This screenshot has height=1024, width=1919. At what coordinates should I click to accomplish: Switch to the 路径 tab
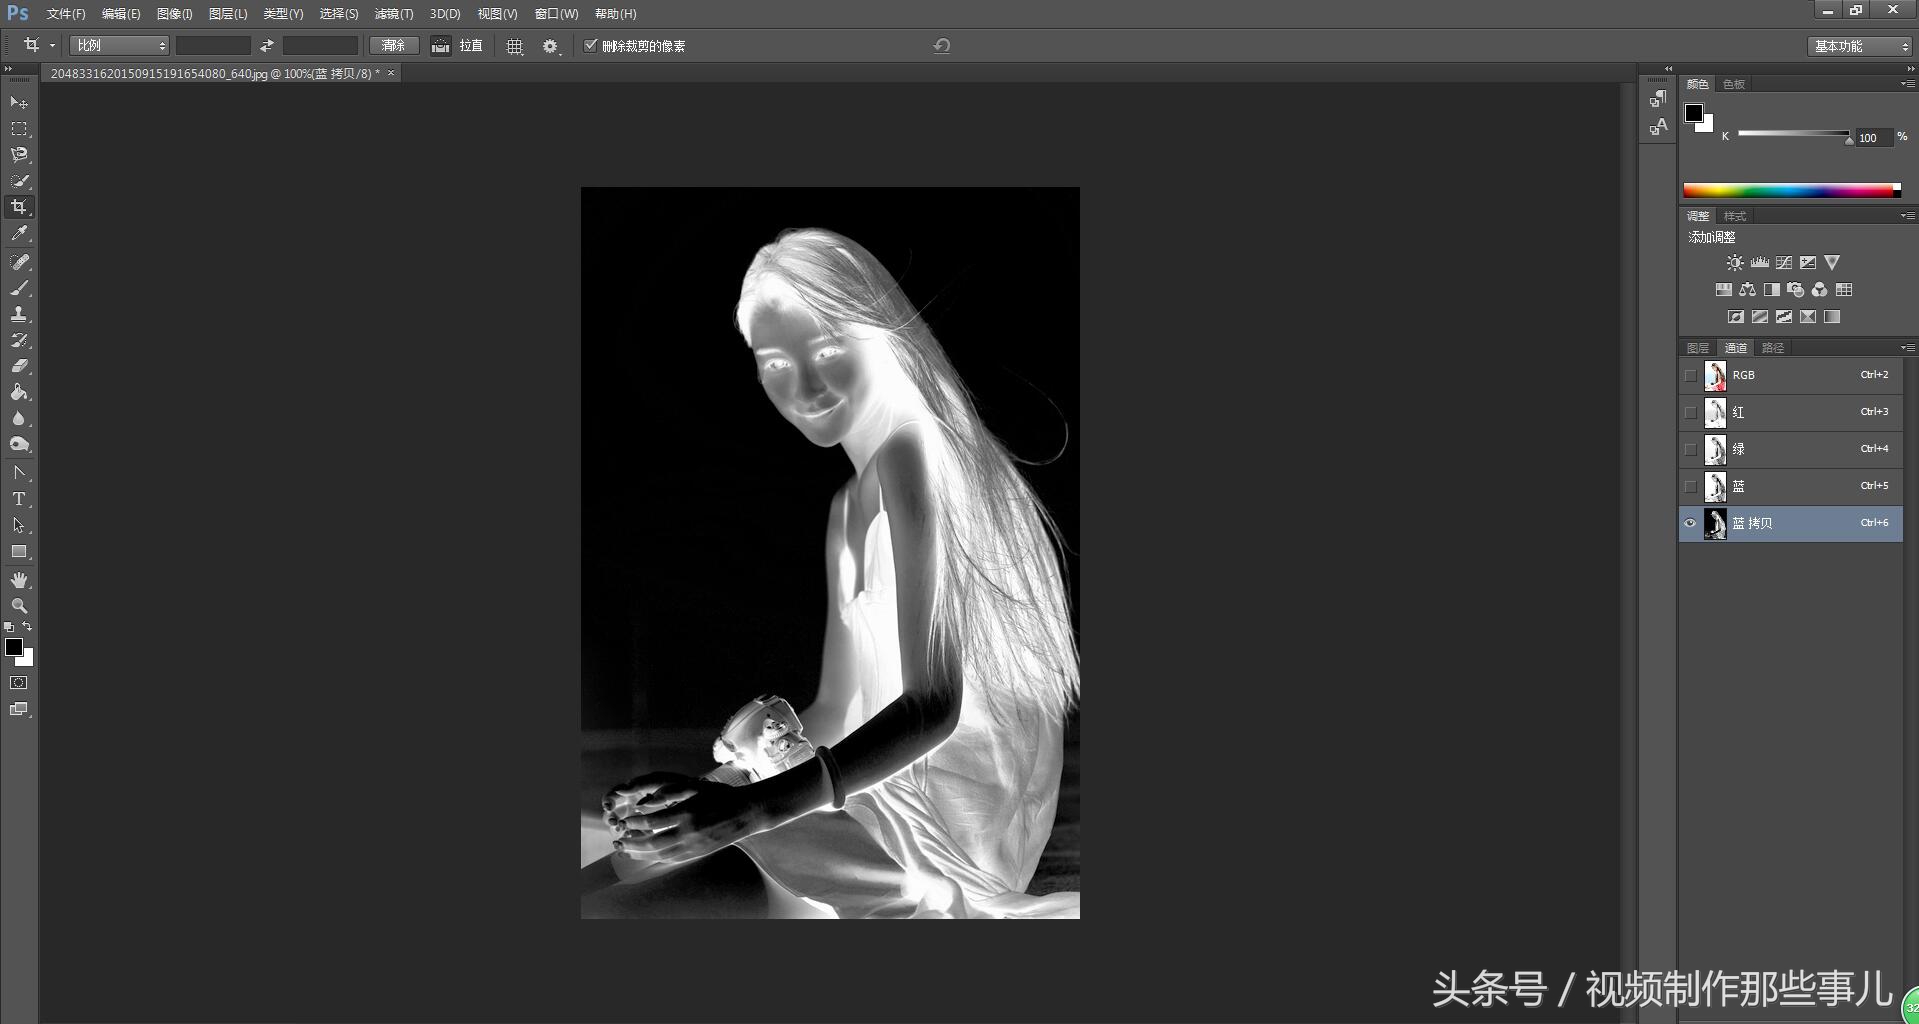1773,348
